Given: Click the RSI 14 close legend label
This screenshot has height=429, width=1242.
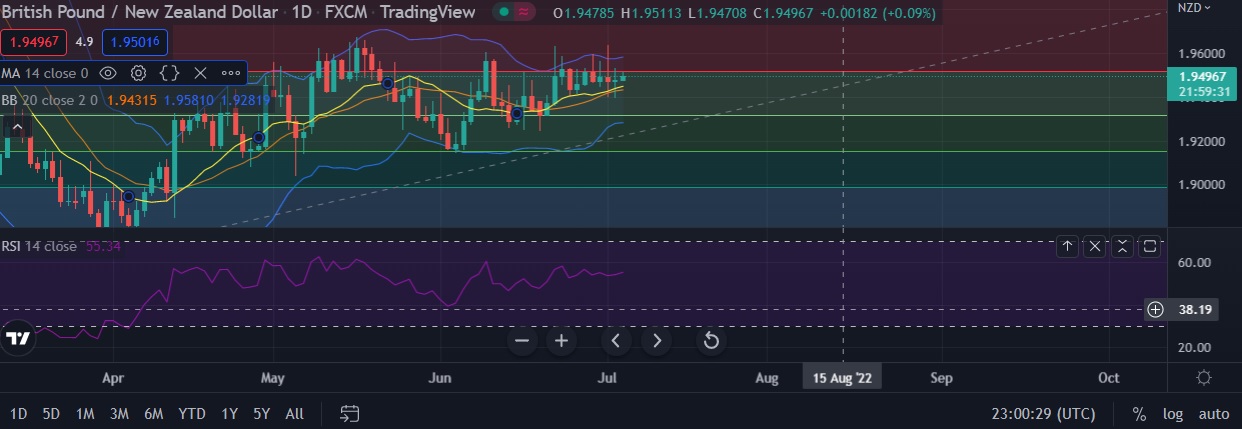Looking at the screenshot, I should coord(38,246).
